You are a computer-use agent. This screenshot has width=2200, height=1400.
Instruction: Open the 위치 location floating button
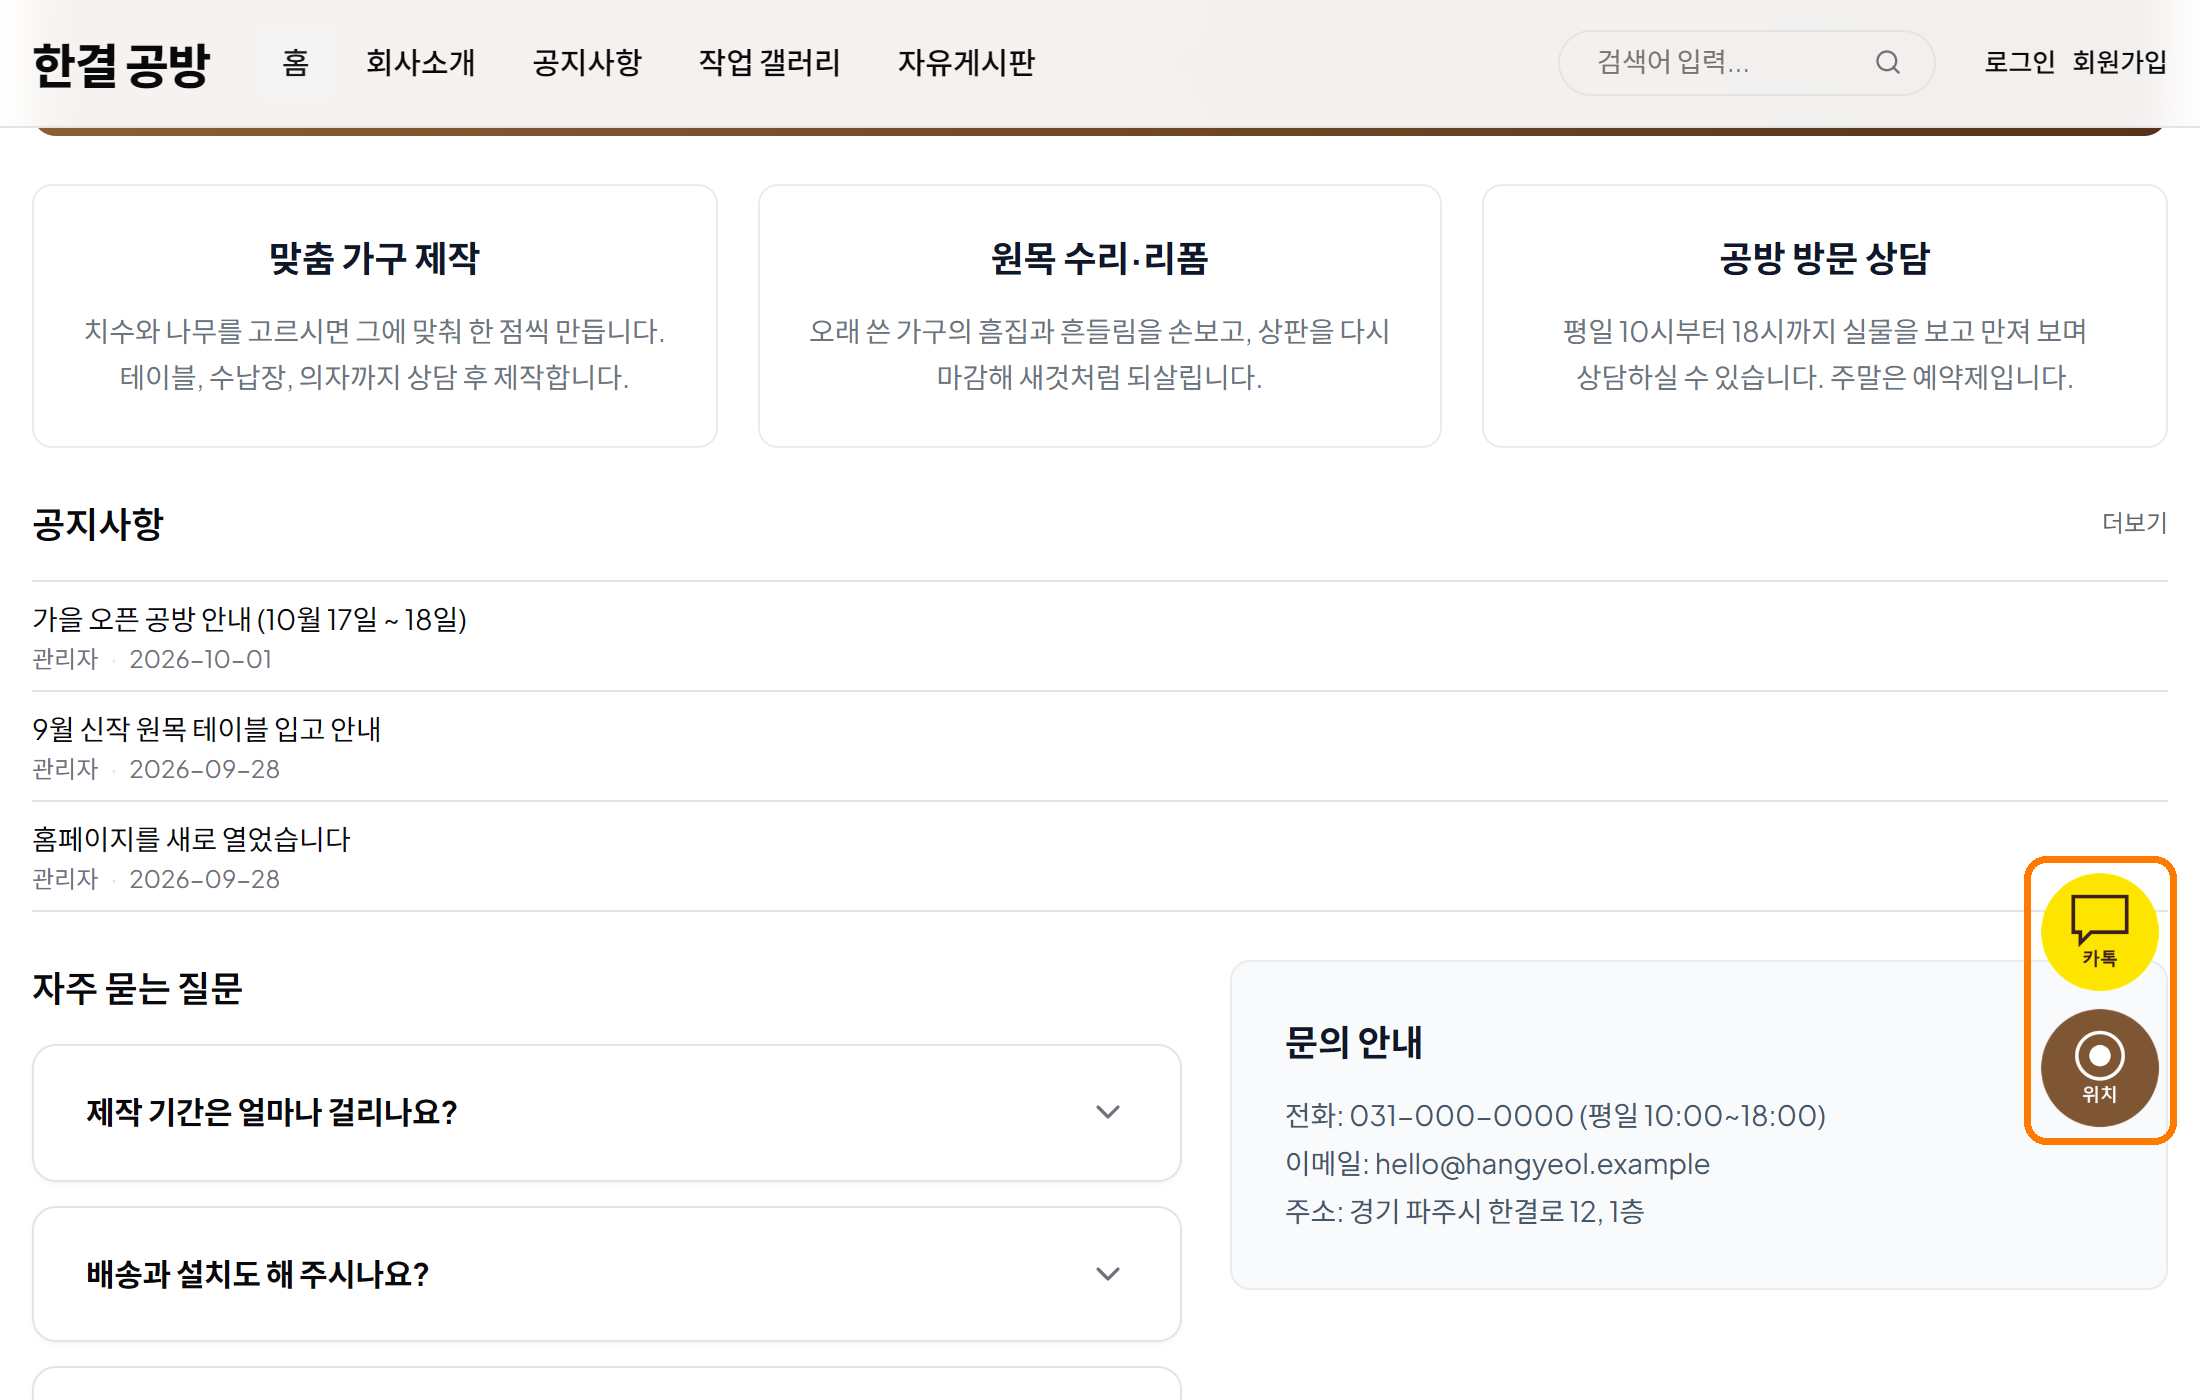pyautogui.click(x=2099, y=1068)
